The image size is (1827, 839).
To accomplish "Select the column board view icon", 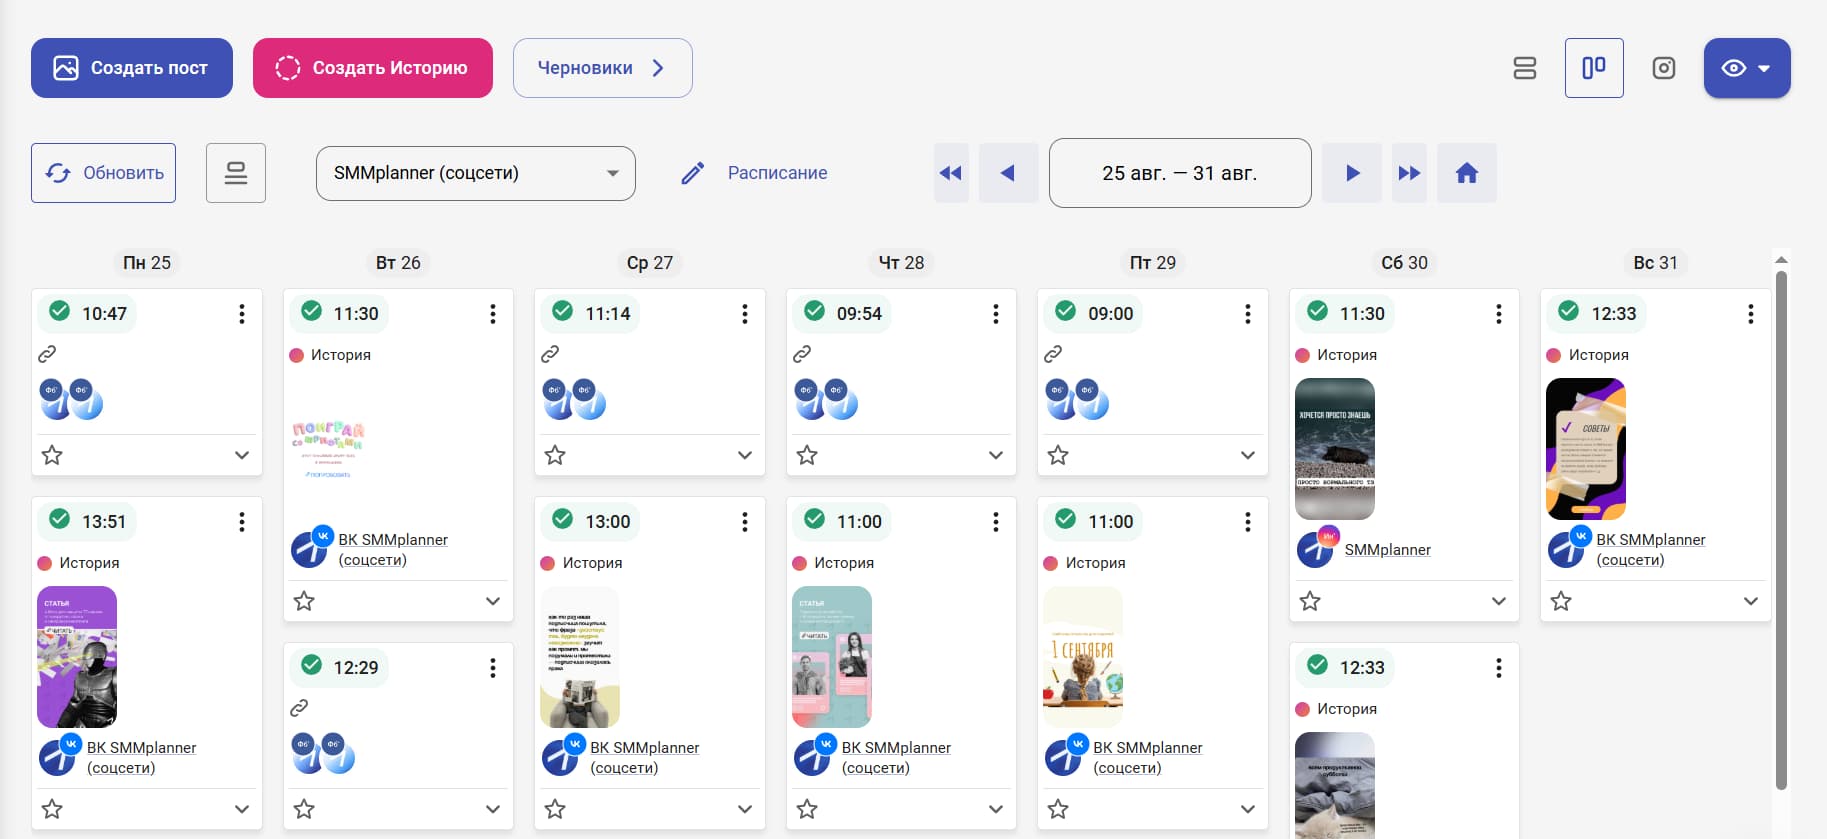I will [x=1594, y=68].
